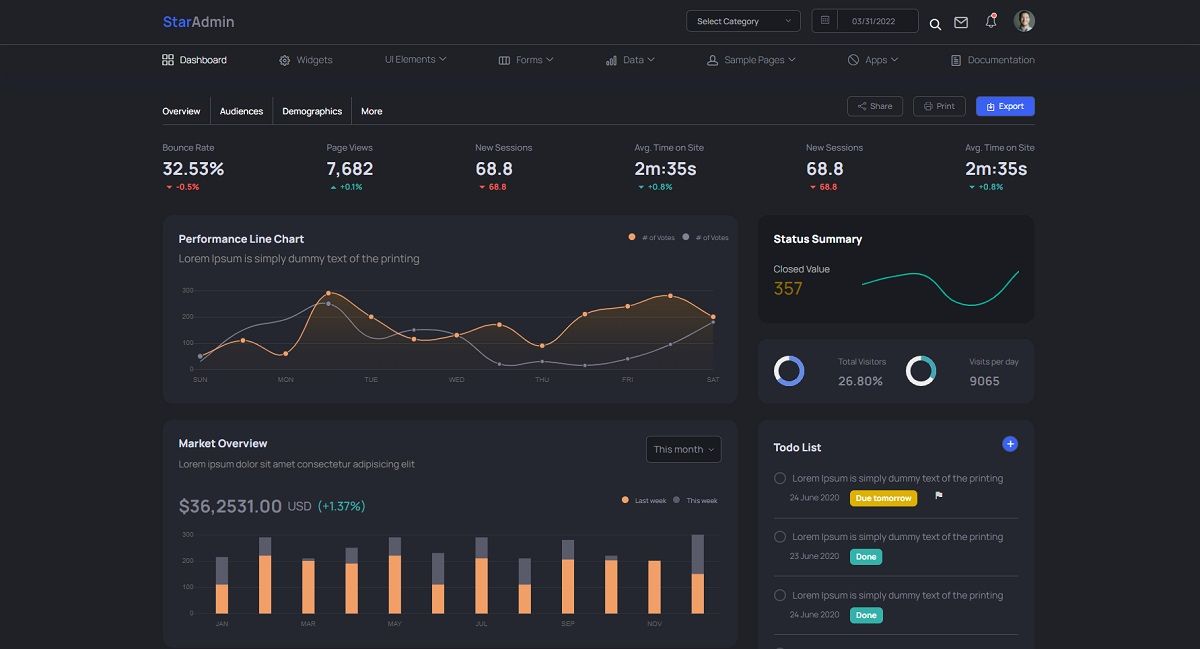The width and height of the screenshot is (1200, 649).
Task: Select the Dashboard grid icon in the navbar
Action: point(169,60)
